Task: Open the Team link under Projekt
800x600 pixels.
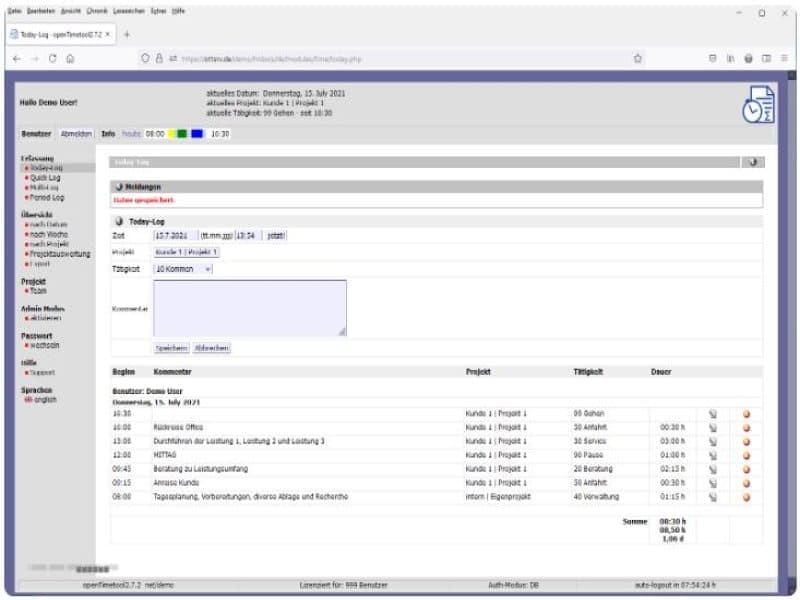Action: tap(38, 291)
